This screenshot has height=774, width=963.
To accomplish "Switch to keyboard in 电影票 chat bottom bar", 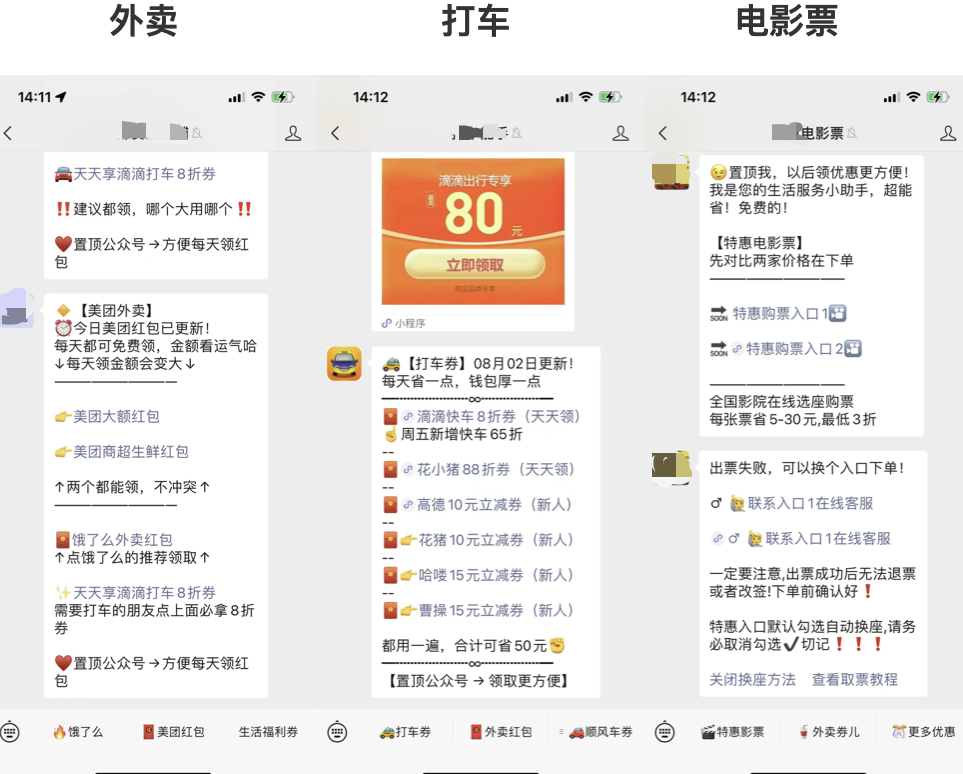I will 665,732.
